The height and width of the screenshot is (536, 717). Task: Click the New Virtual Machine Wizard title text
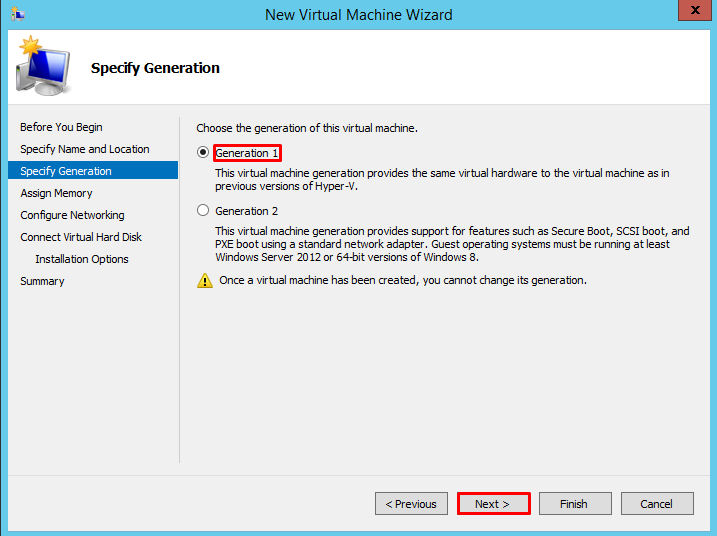point(358,15)
